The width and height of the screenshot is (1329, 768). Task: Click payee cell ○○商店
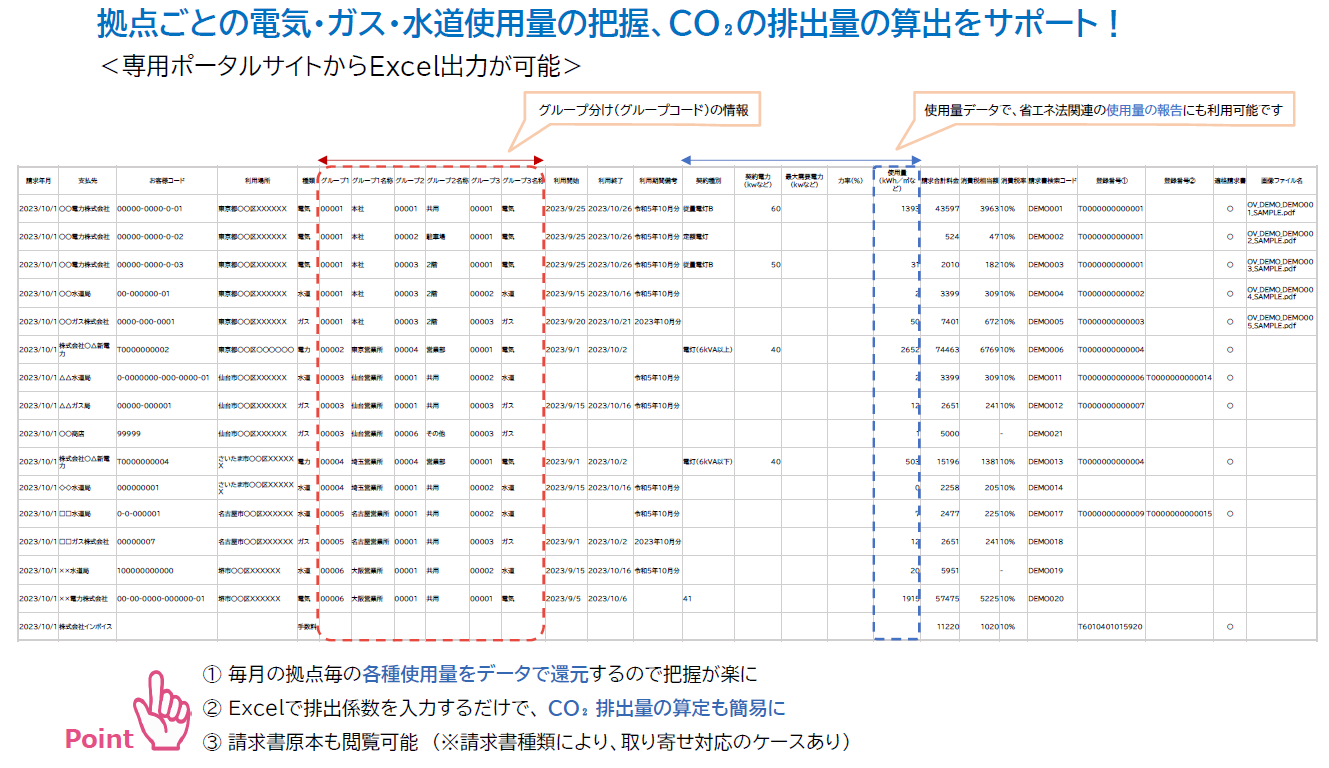coord(73,434)
